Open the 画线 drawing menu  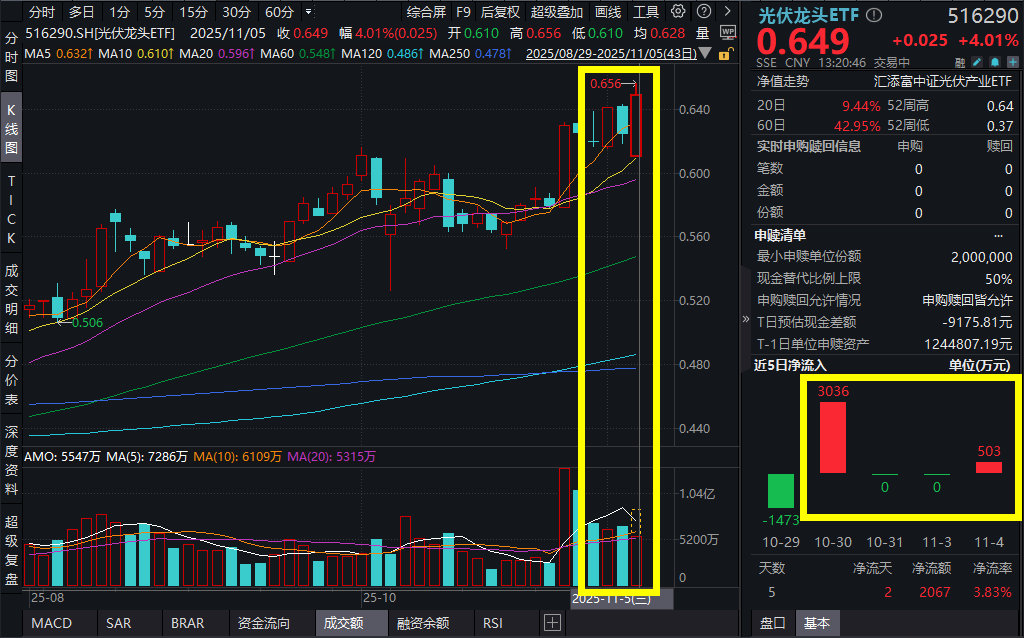(607, 11)
